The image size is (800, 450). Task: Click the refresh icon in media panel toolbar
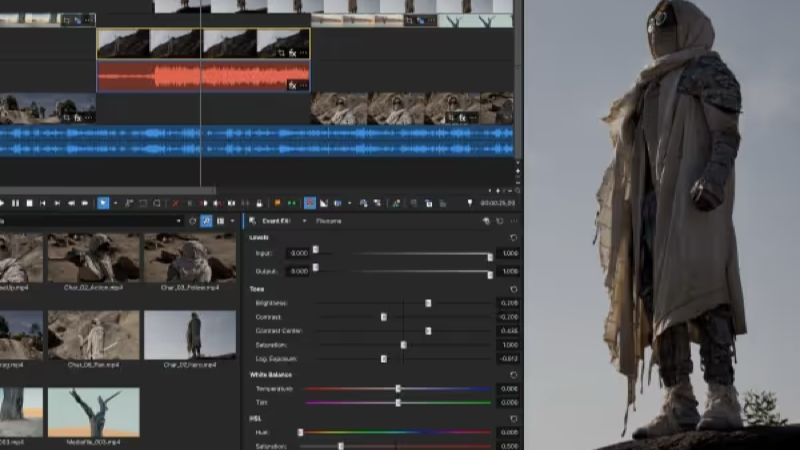point(192,221)
